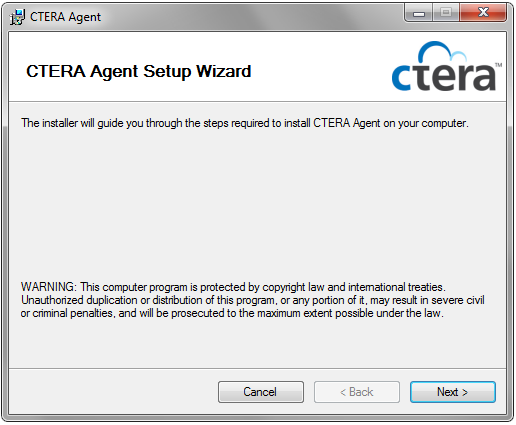This screenshot has height=425, width=516.
Task: Click the criminal penalties warning line
Action: pos(232,313)
